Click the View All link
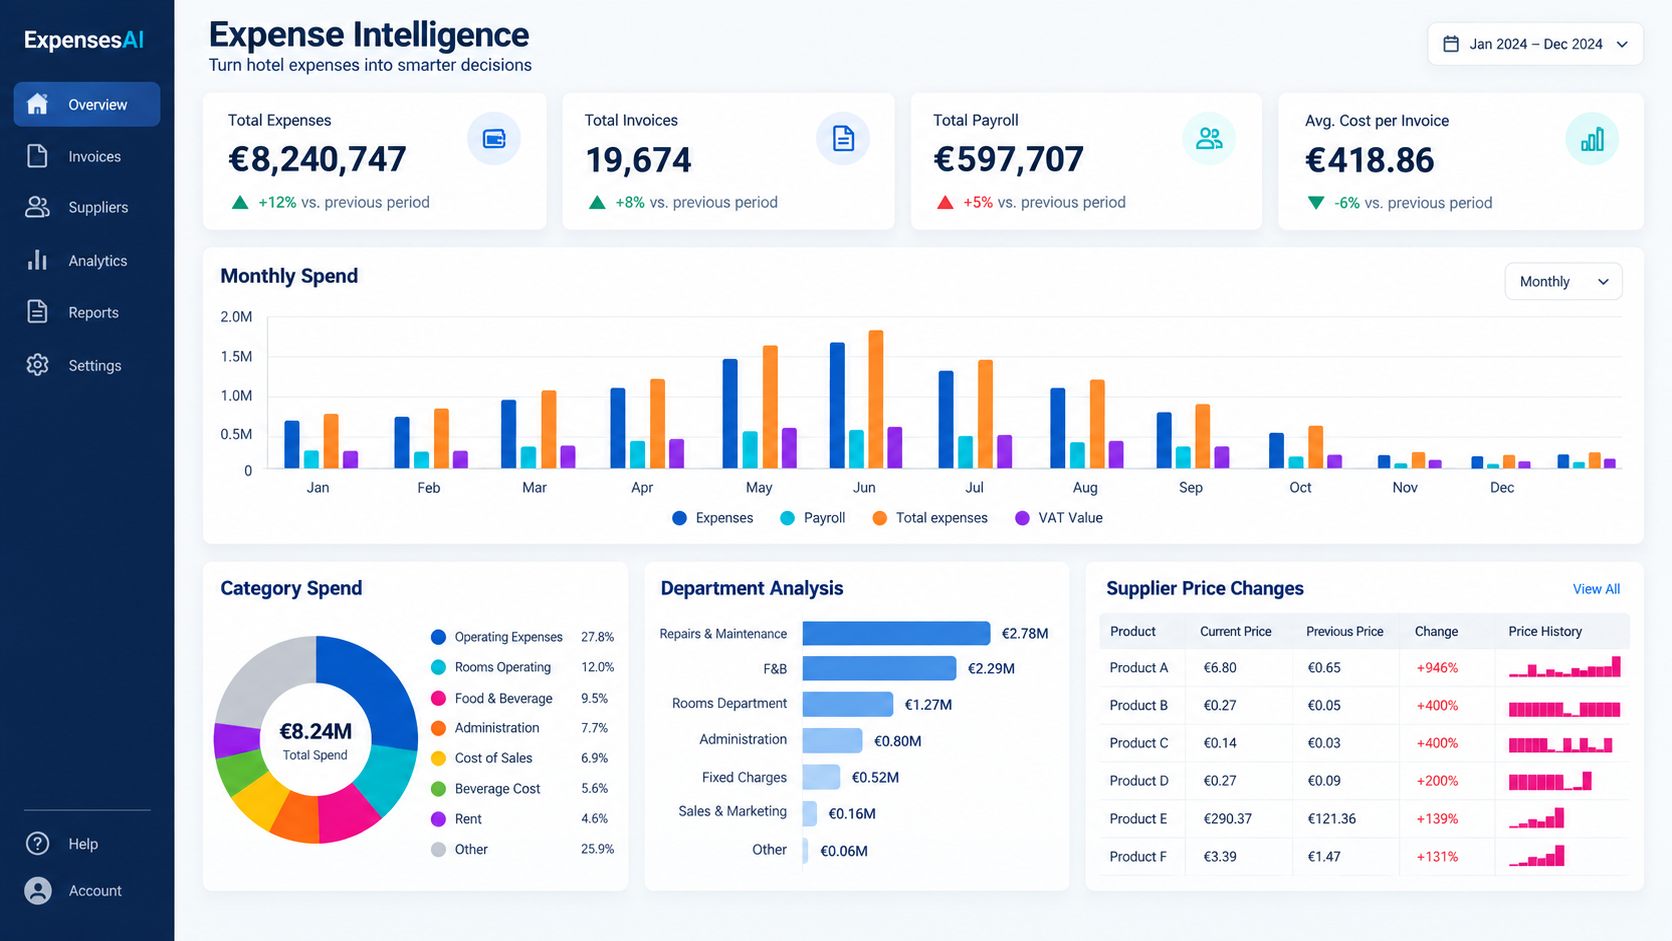Viewport: 1672px width, 941px height. coord(1596,589)
